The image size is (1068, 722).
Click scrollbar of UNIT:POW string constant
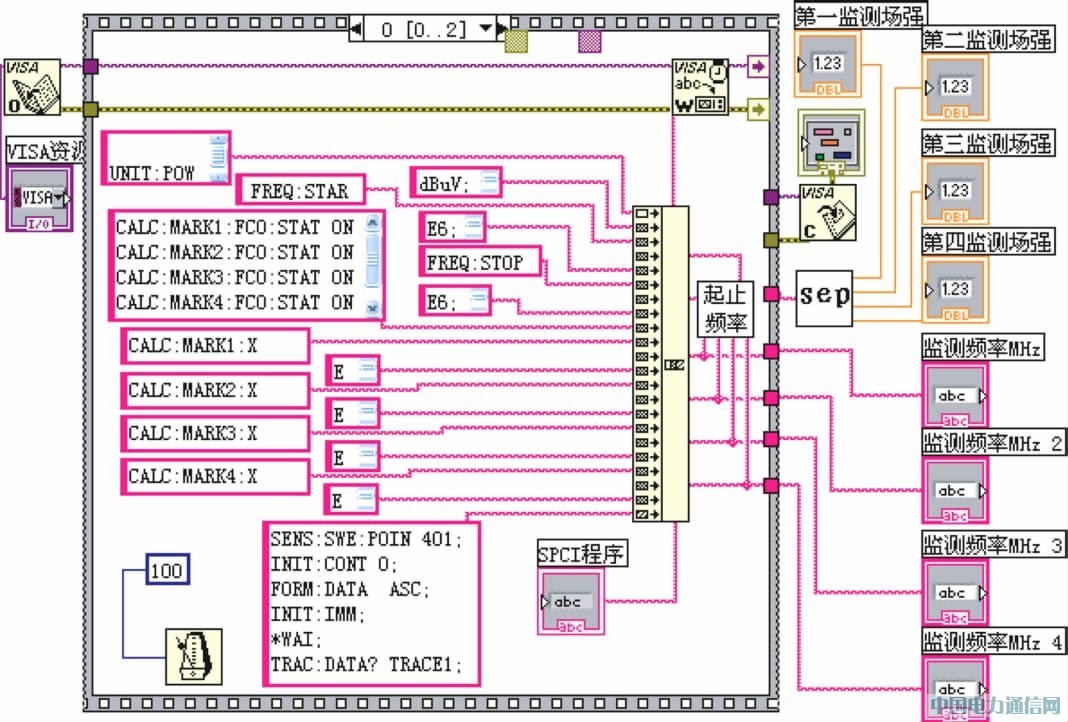pyautogui.click(x=217, y=157)
